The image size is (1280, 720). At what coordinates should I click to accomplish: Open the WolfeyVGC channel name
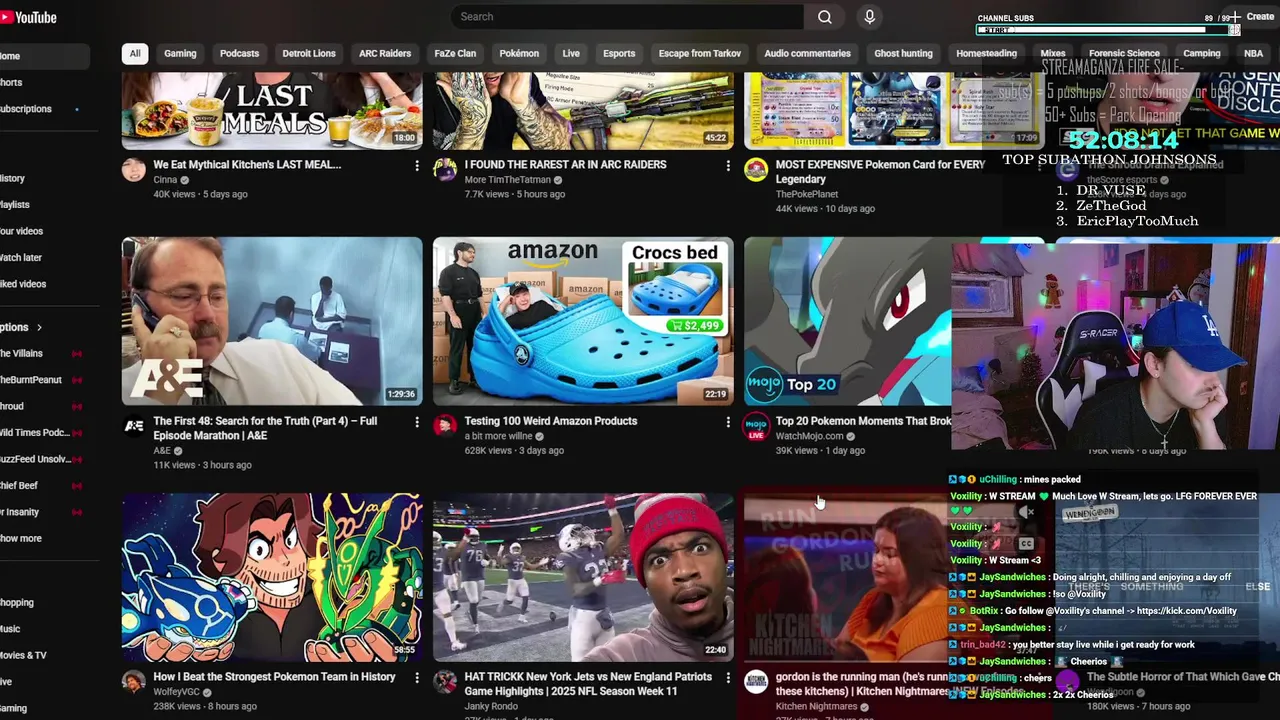point(177,692)
